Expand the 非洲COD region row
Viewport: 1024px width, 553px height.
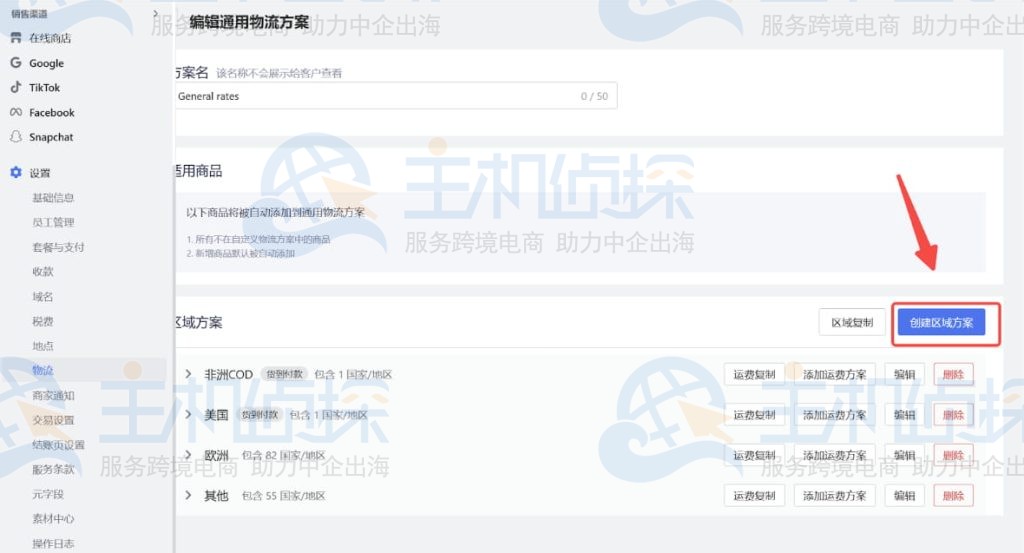(x=188, y=375)
